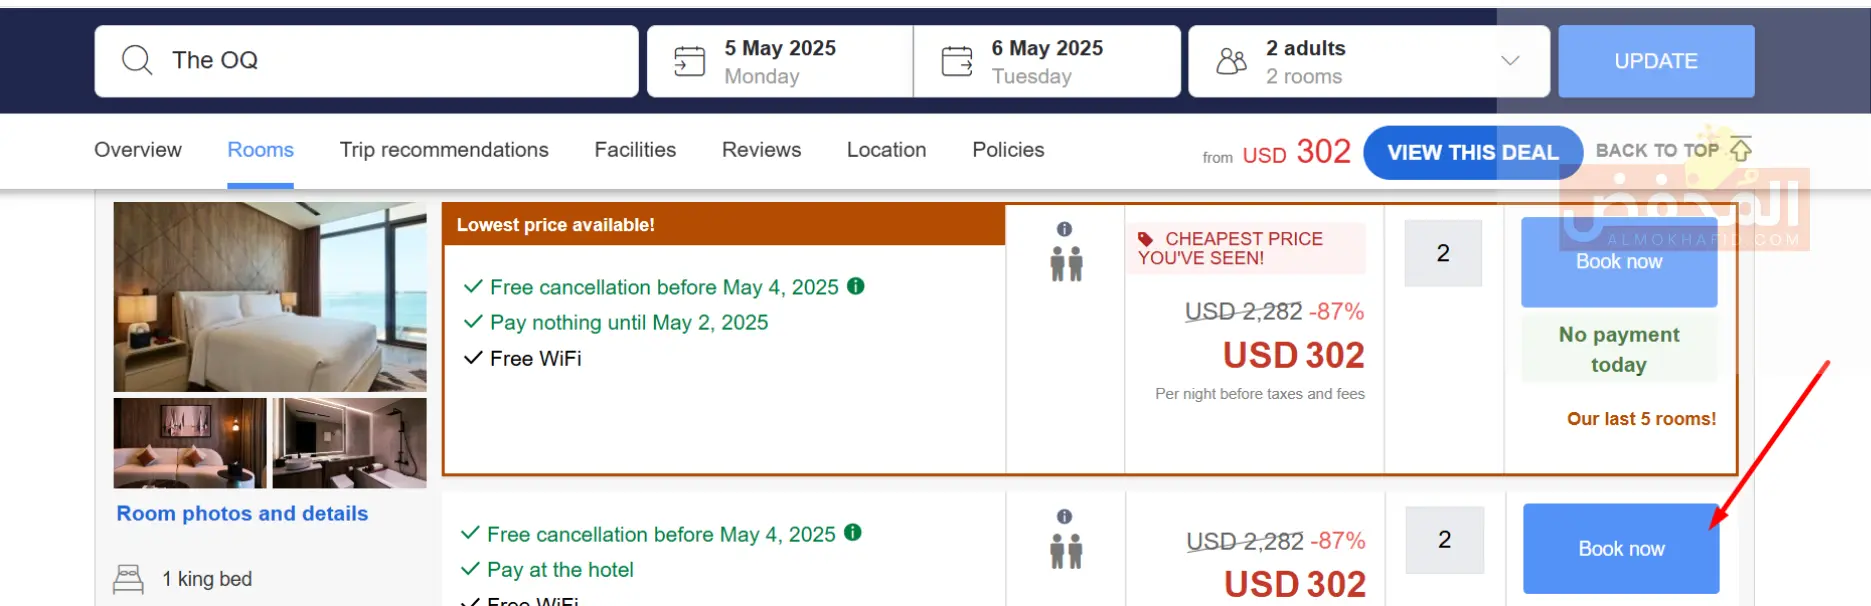Open the room quantity selector in the first offer
Viewport: 1871px width, 606px height.
click(1443, 254)
